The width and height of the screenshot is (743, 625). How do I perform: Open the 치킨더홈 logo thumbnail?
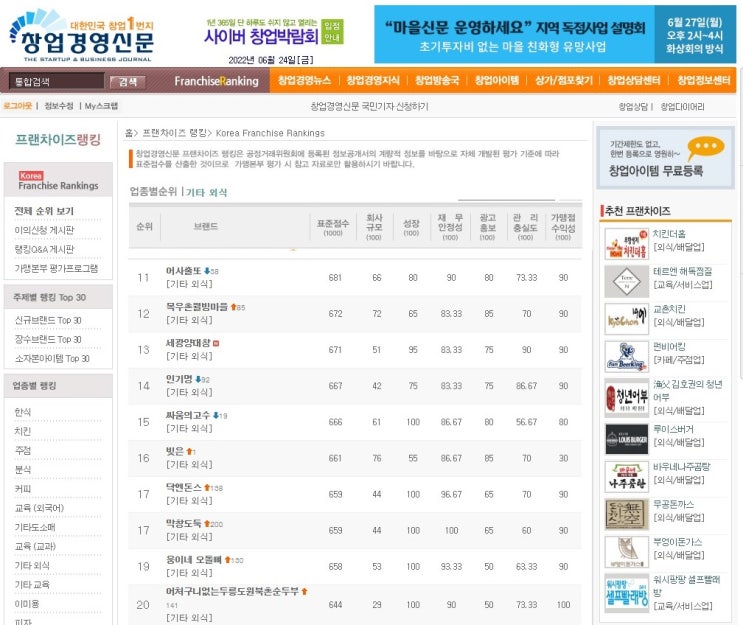click(x=626, y=244)
